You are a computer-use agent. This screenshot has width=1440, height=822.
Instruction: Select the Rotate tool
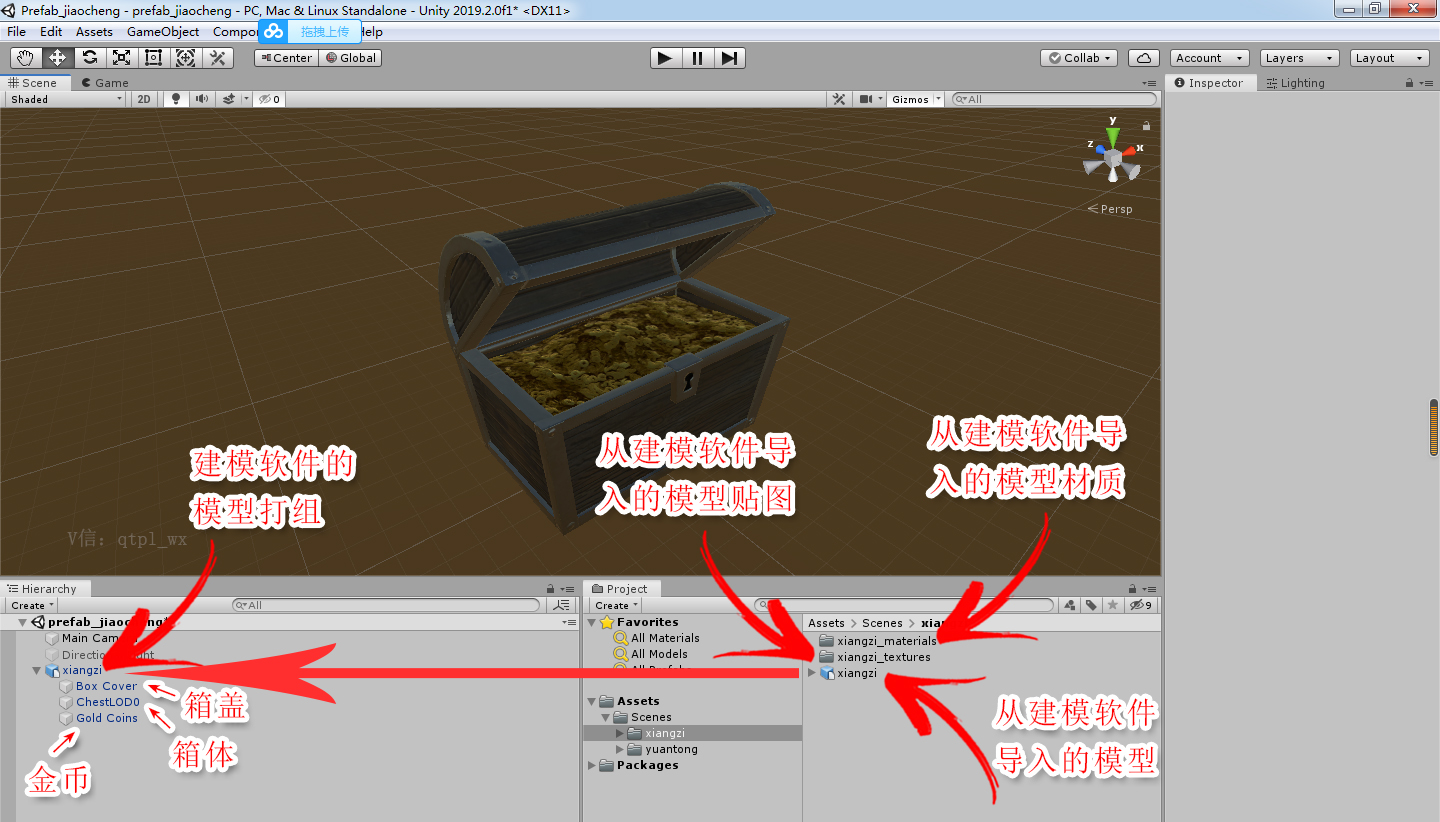point(90,58)
